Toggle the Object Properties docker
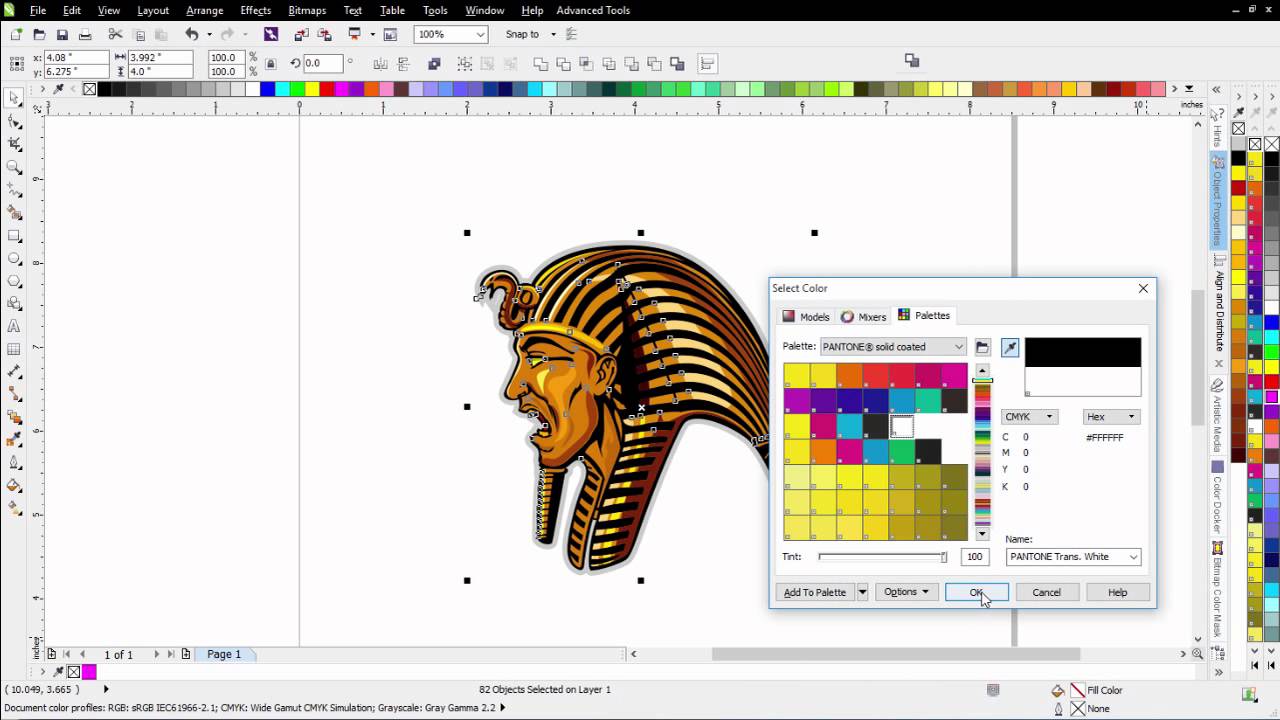This screenshot has height=720, width=1280. click(1218, 202)
